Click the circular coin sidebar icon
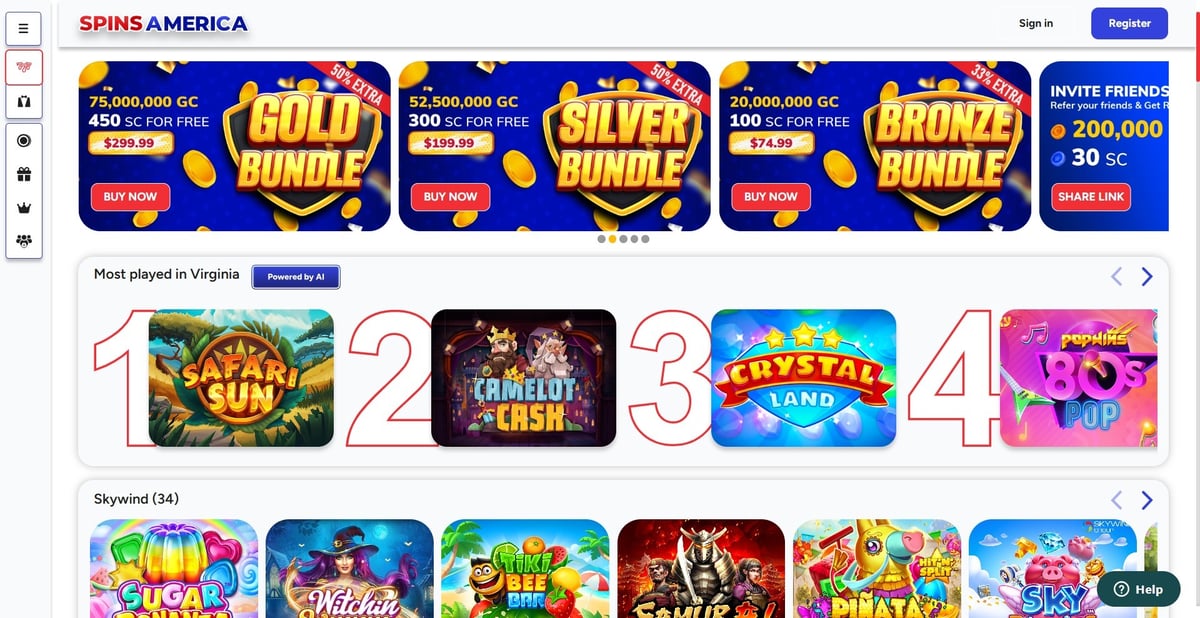The width and height of the screenshot is (1200, 618). tap(24, 141)
